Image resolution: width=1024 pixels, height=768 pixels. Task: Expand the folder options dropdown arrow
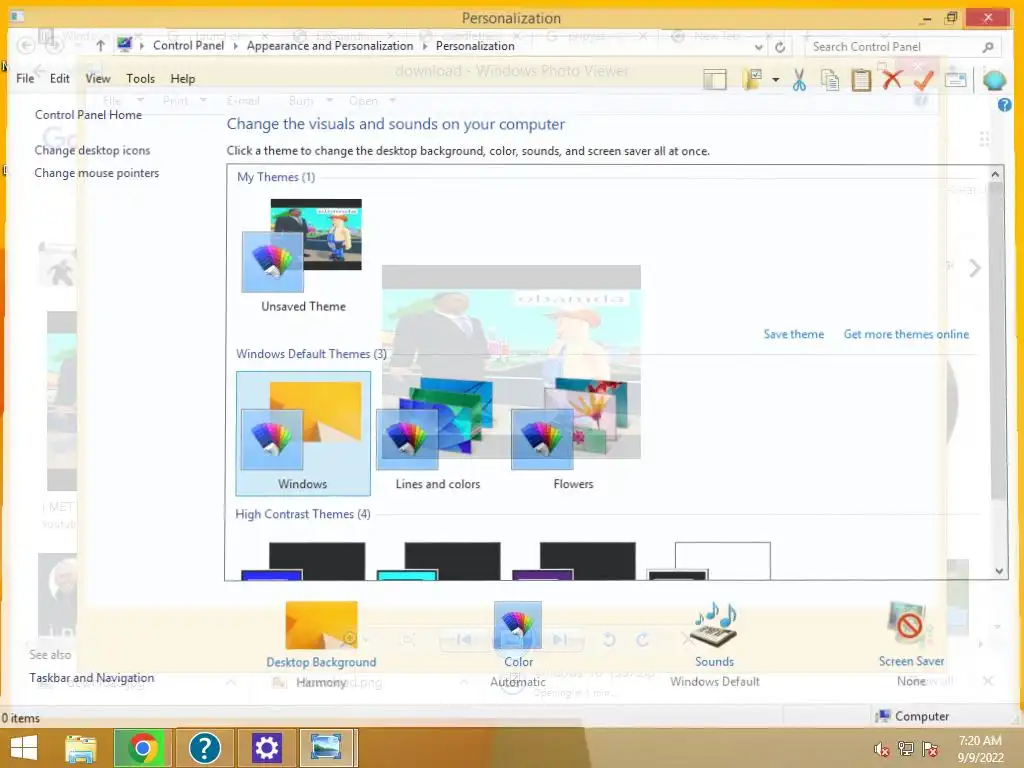coord(776,80)
